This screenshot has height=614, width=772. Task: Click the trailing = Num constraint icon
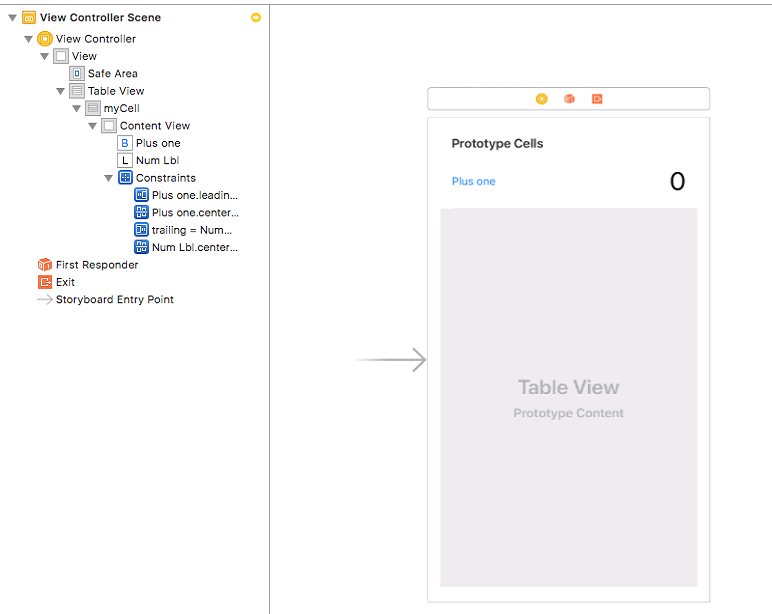141,230
